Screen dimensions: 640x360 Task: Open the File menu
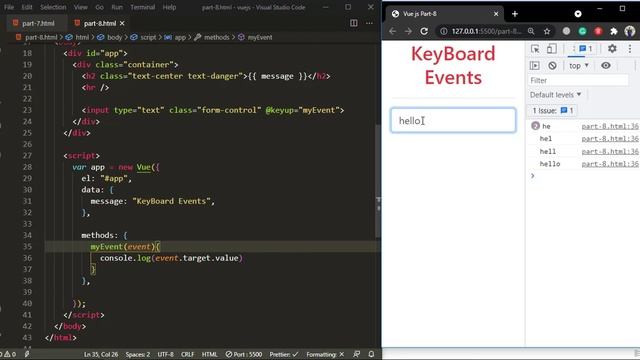(x=9, y=7)
